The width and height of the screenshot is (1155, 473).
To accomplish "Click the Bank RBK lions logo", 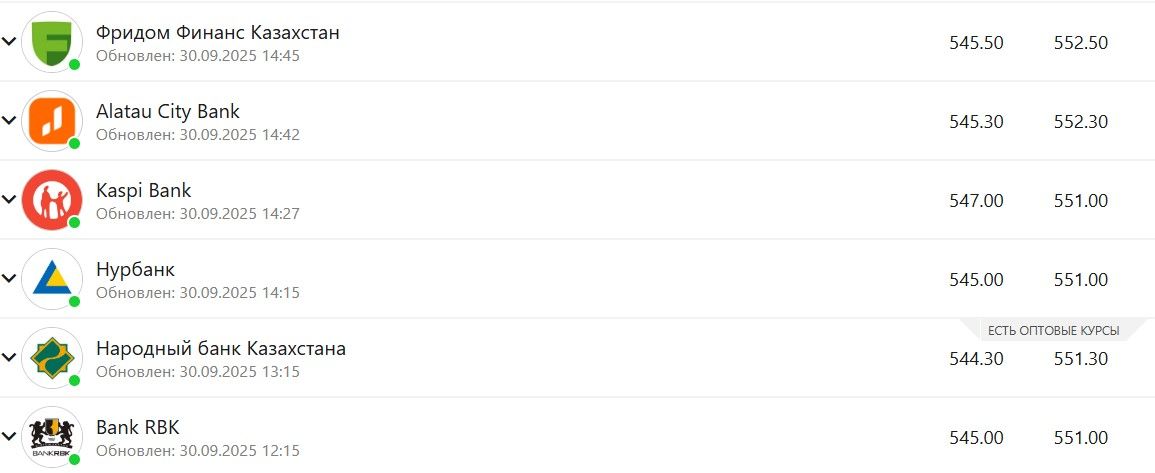I will [x=52, y=436].
